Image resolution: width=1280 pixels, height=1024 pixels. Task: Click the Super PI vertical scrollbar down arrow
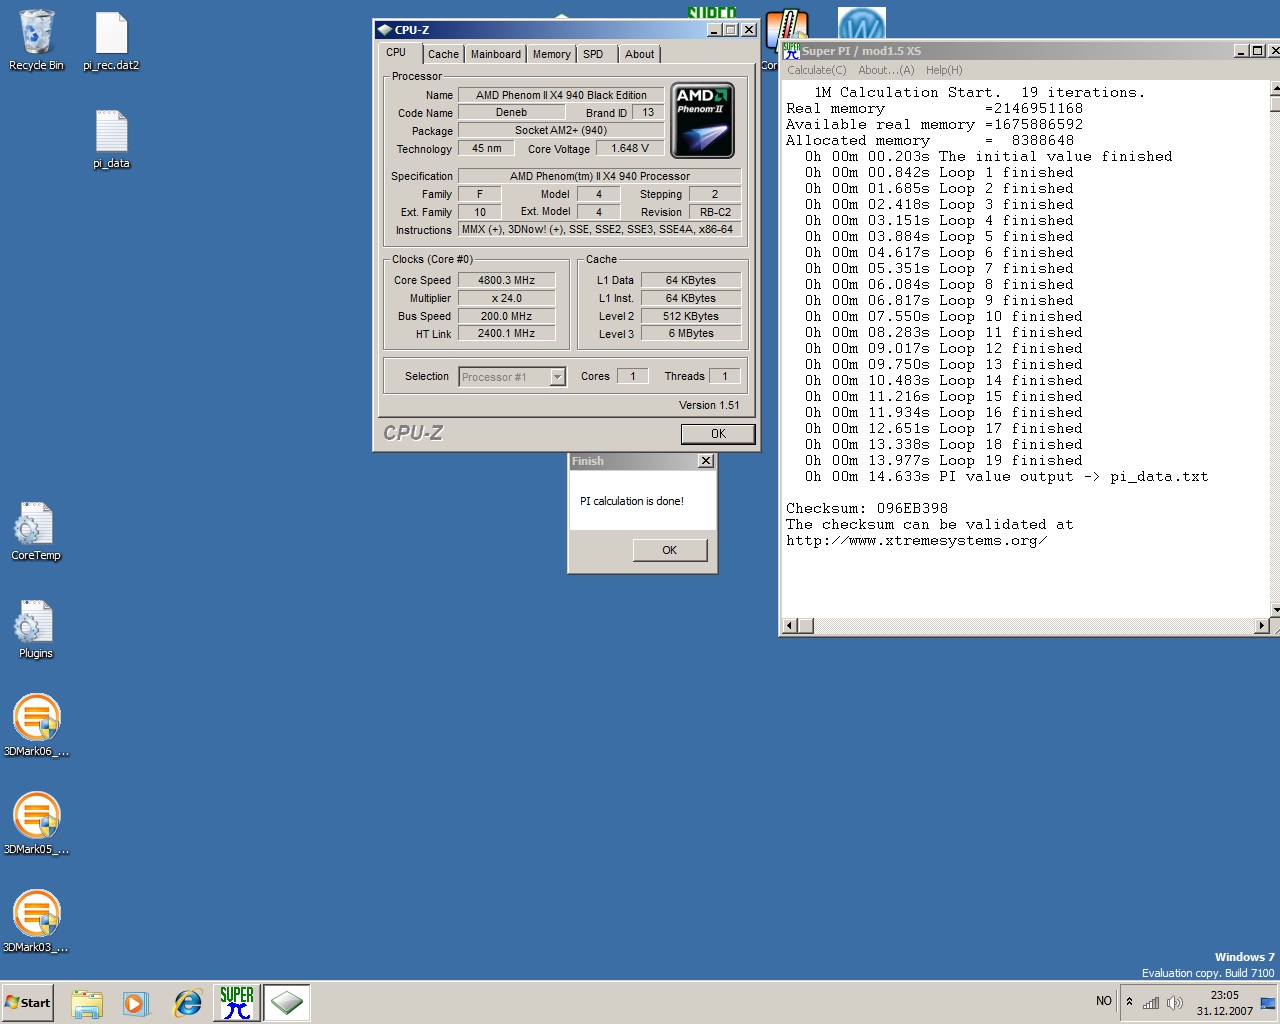coord(1275,610)
